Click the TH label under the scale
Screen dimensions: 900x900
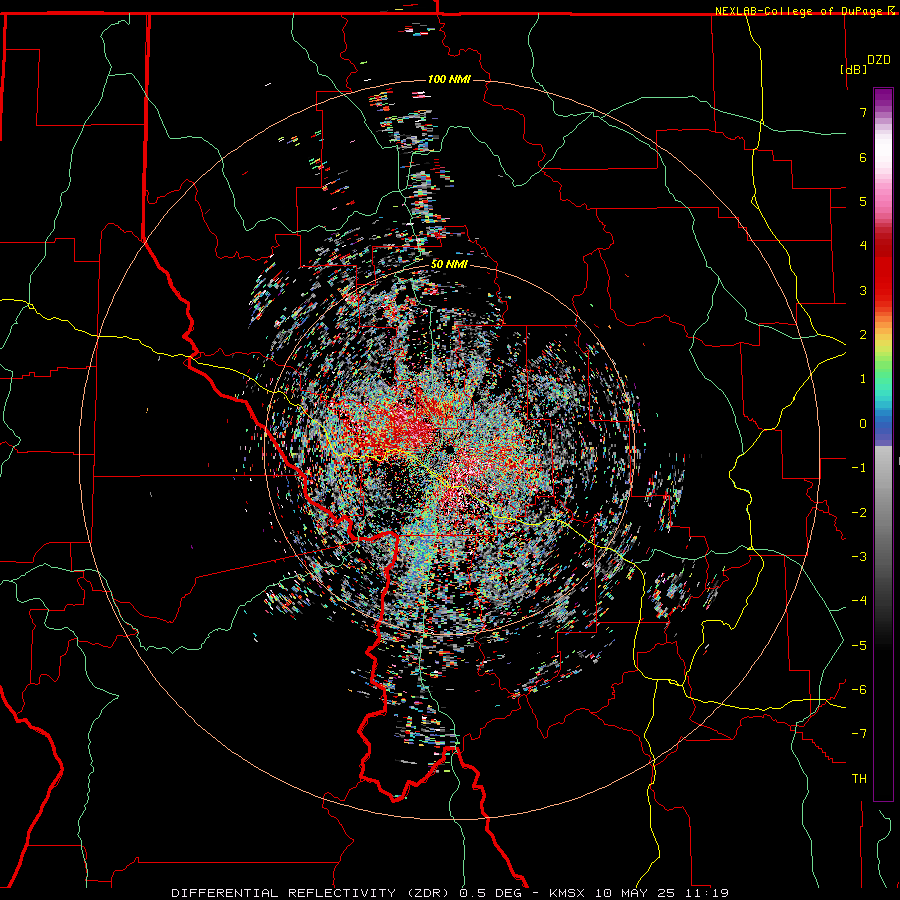[859, 779]
